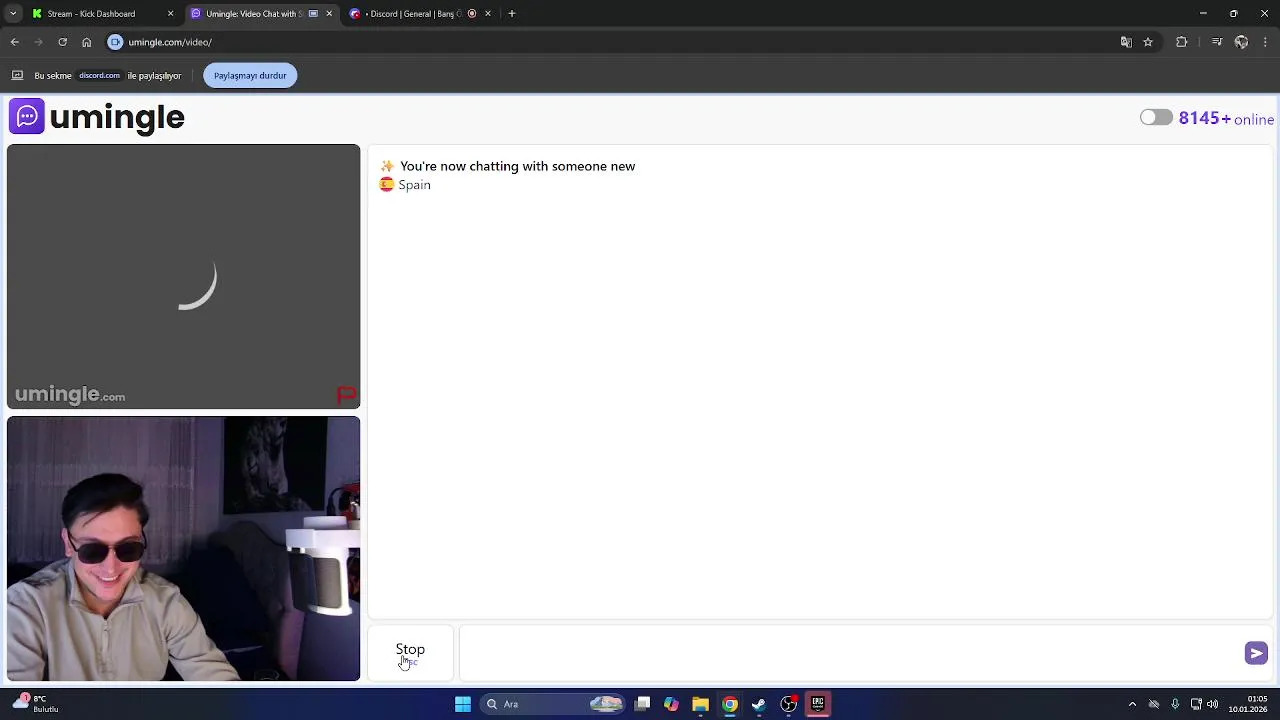The image size is (1280, 720).
Task: Click your own webcam preview
Action: (x=184, y=549)
